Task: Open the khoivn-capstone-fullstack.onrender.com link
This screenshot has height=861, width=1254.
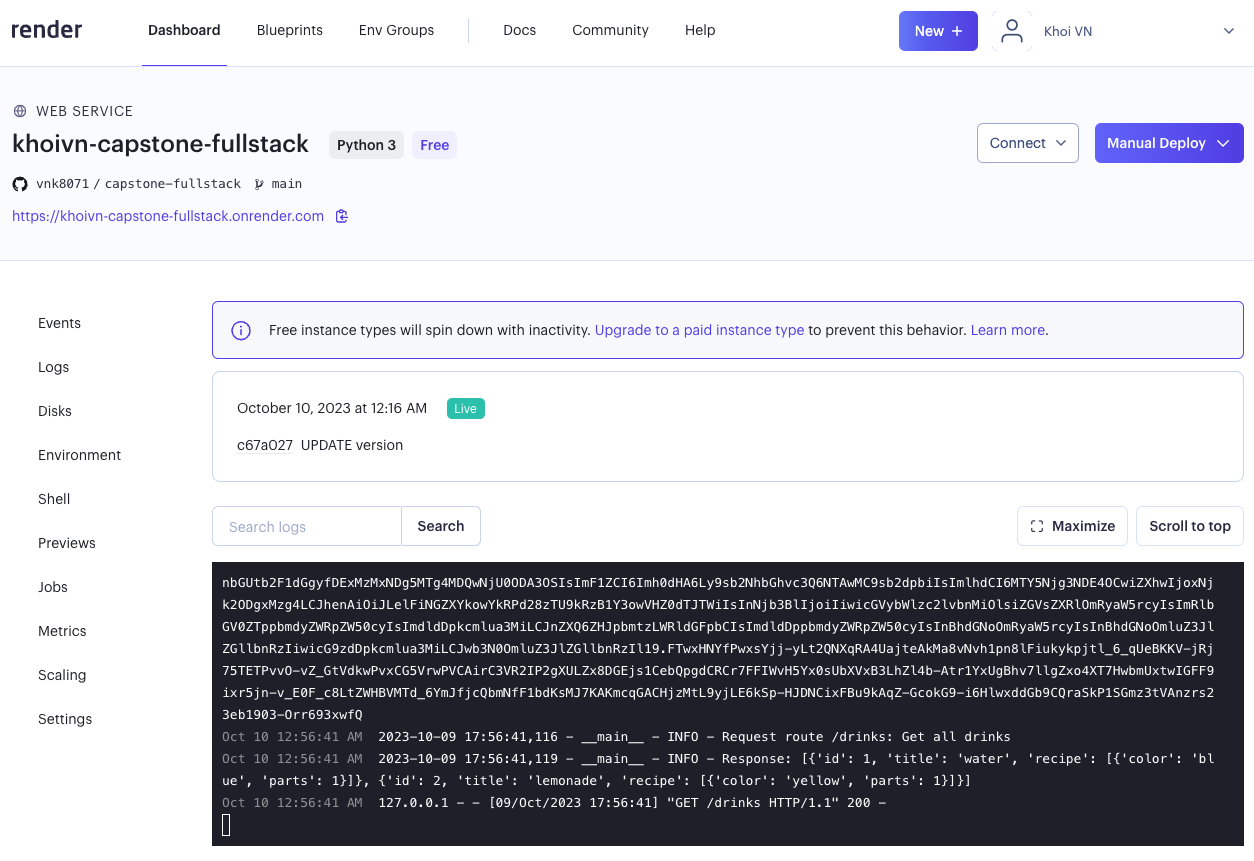Action: (168, 216)
